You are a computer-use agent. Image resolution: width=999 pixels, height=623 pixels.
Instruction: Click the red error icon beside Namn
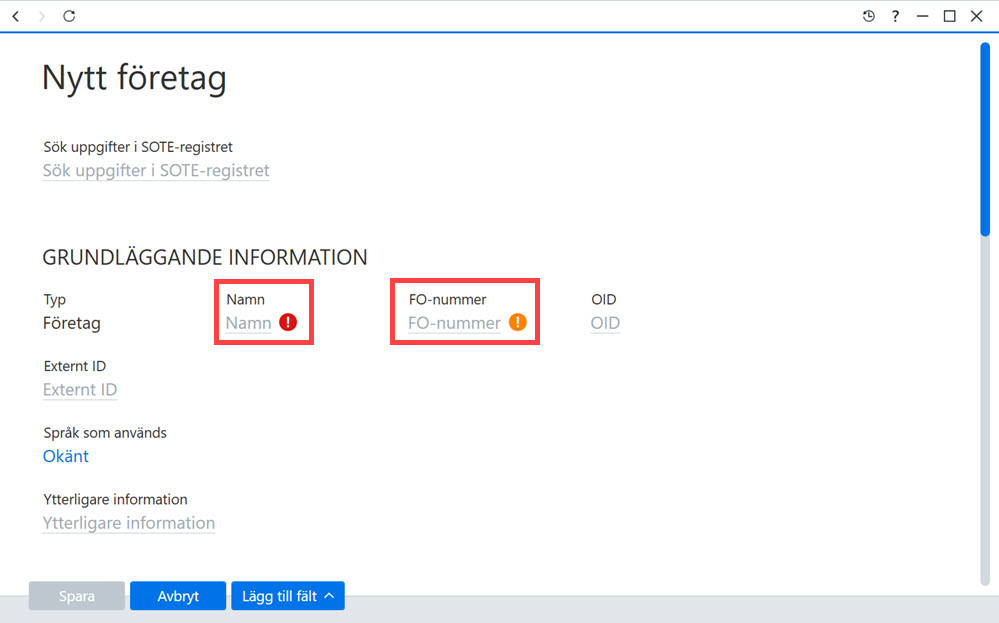[x=288, y=322]
